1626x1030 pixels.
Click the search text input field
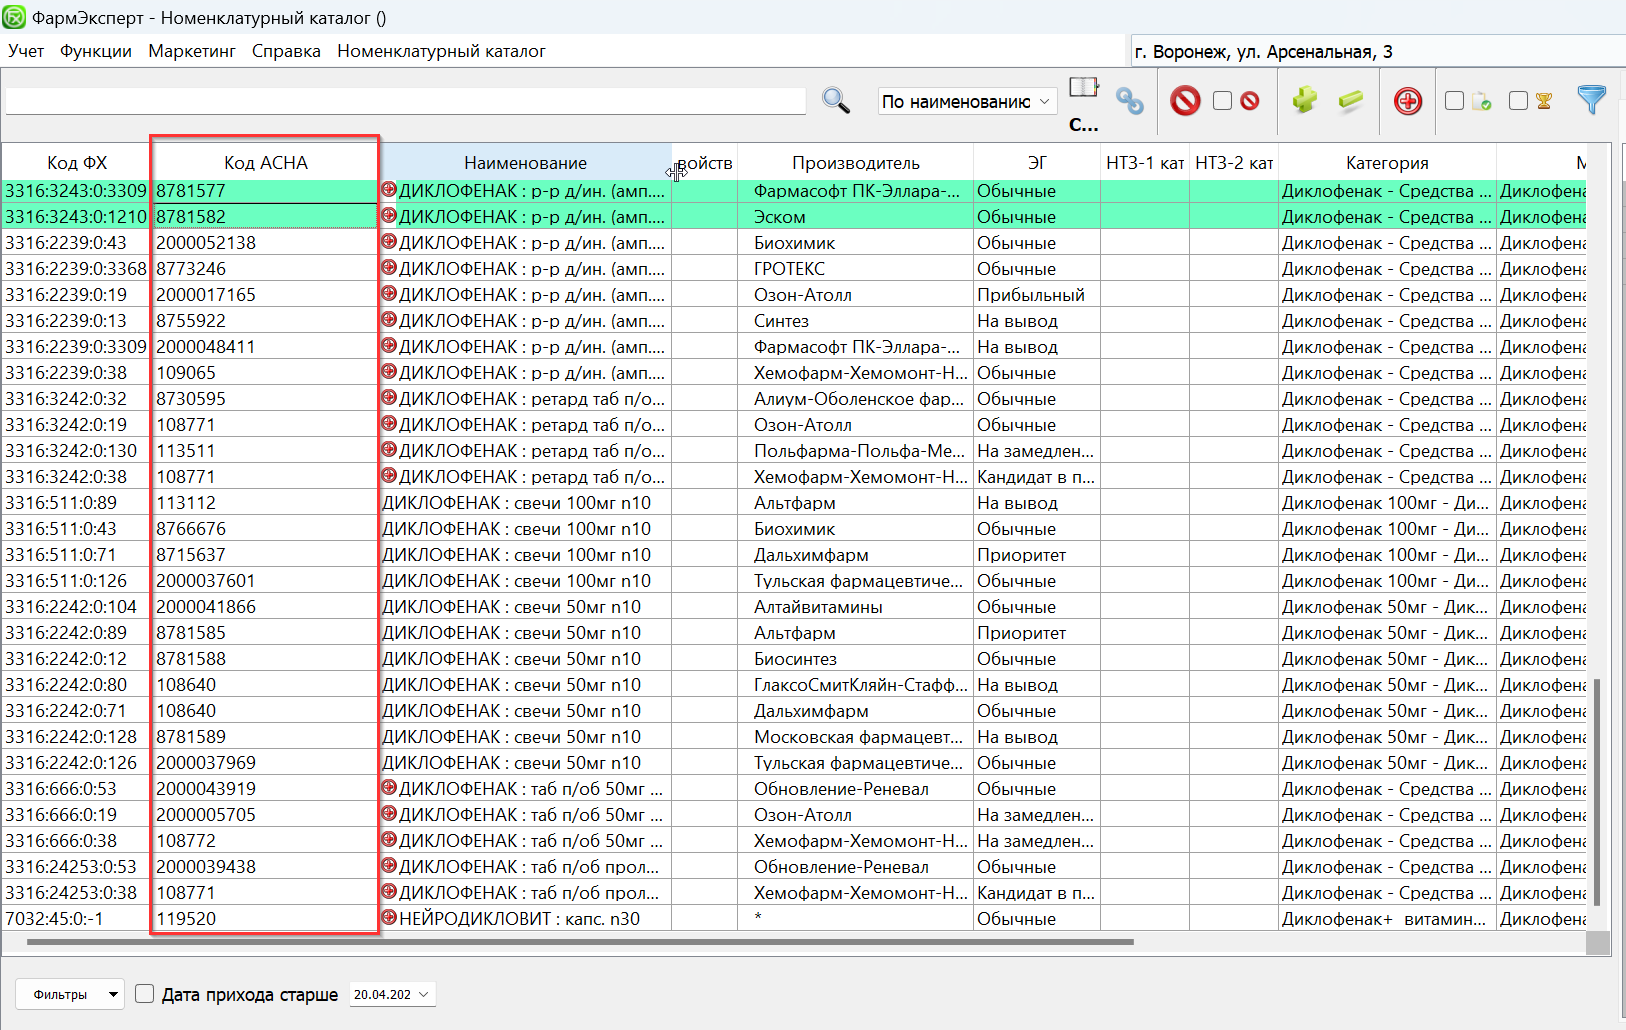[405, 101]
